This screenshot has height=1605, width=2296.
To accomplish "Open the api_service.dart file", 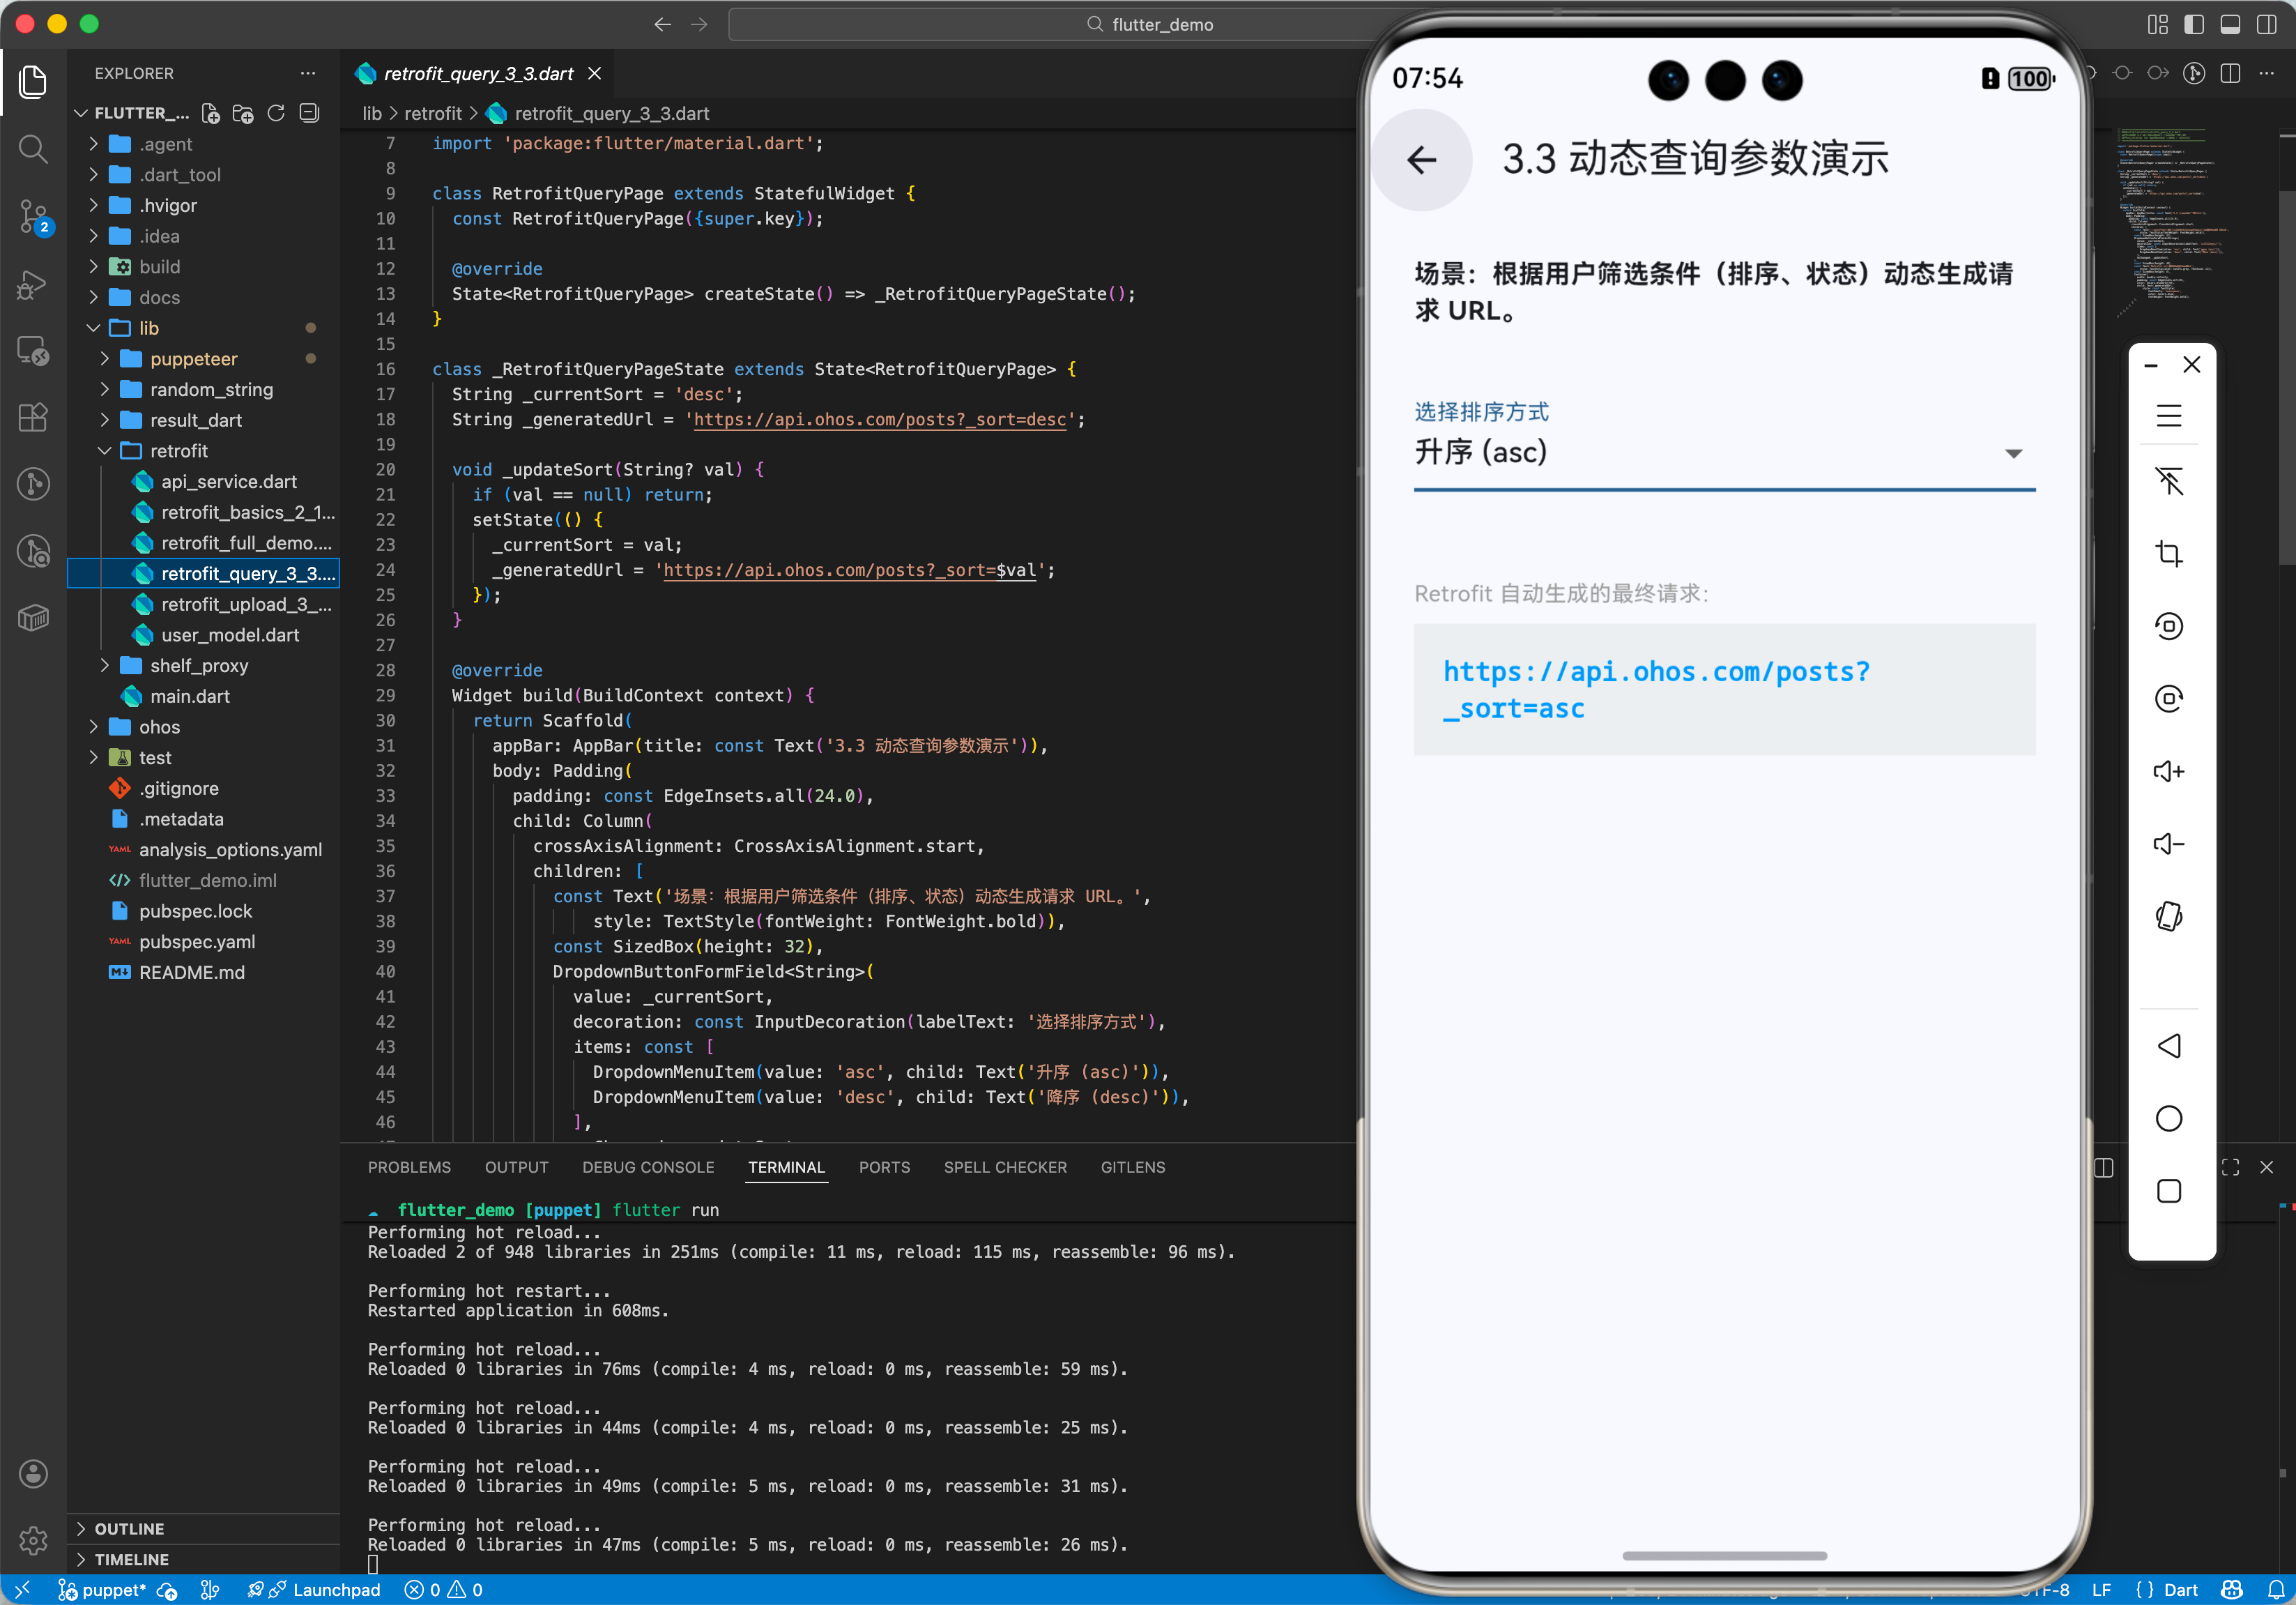I will 229,482.
